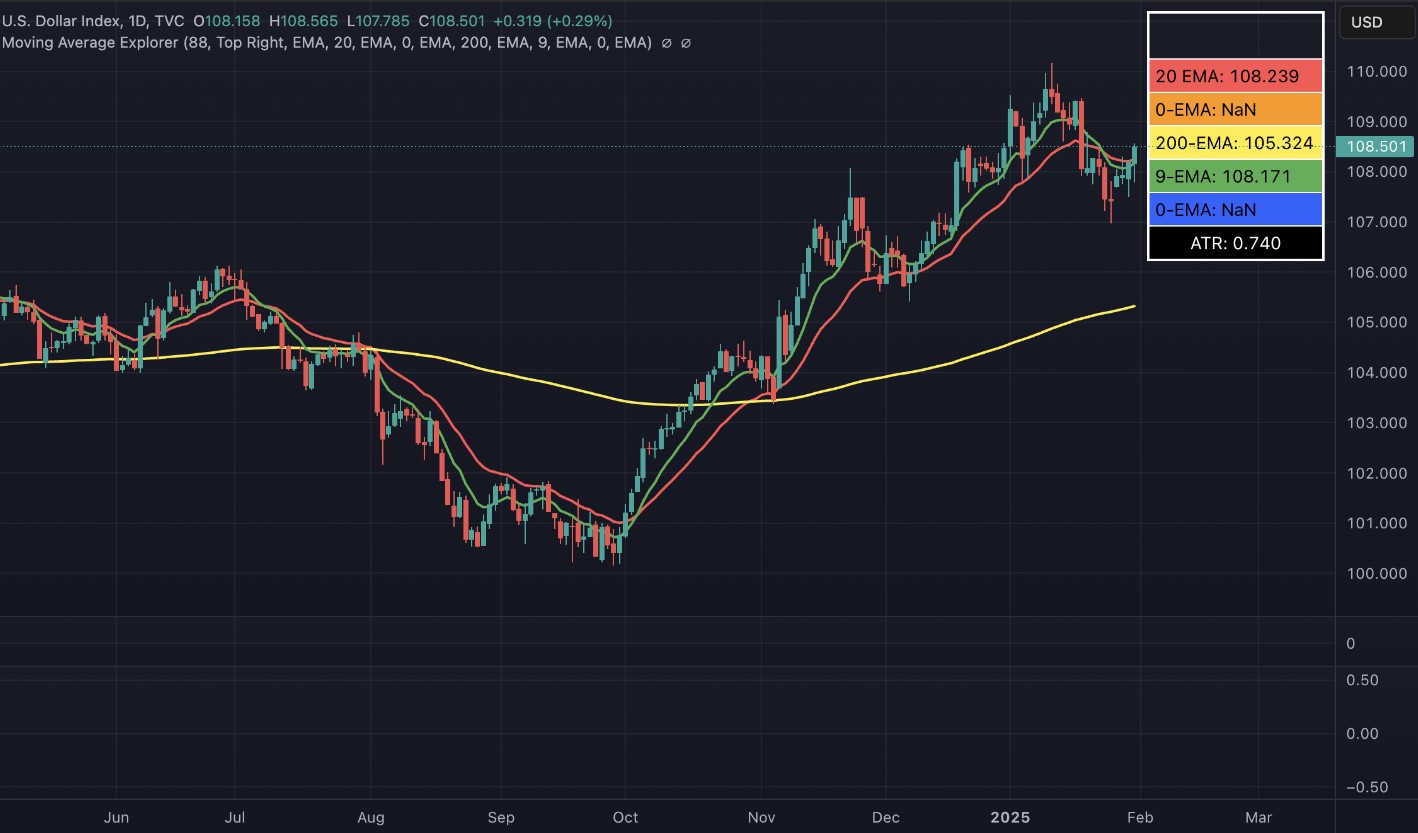Click the '110.000' label on the price axis
Image resolution: width=1418 pixels, height=833 pixels.
[x=1377, y=71]
